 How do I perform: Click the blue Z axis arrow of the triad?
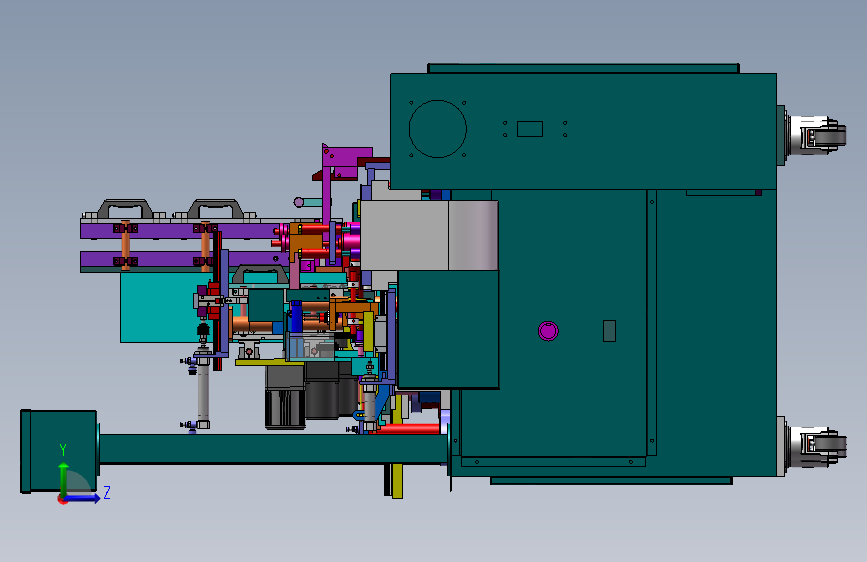click(83, 498)
